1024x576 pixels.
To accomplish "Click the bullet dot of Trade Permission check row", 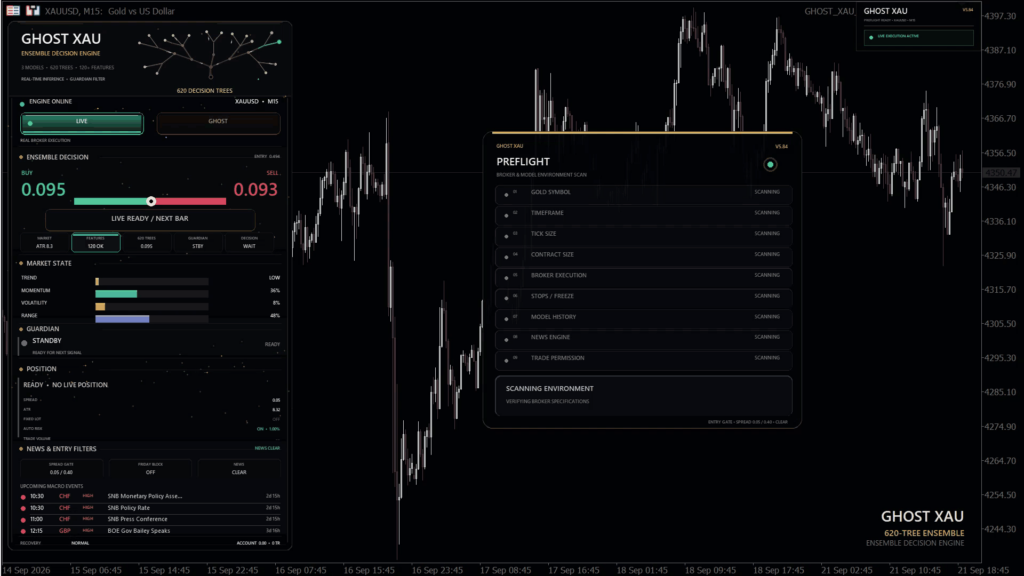I will [x=506, y=360].
